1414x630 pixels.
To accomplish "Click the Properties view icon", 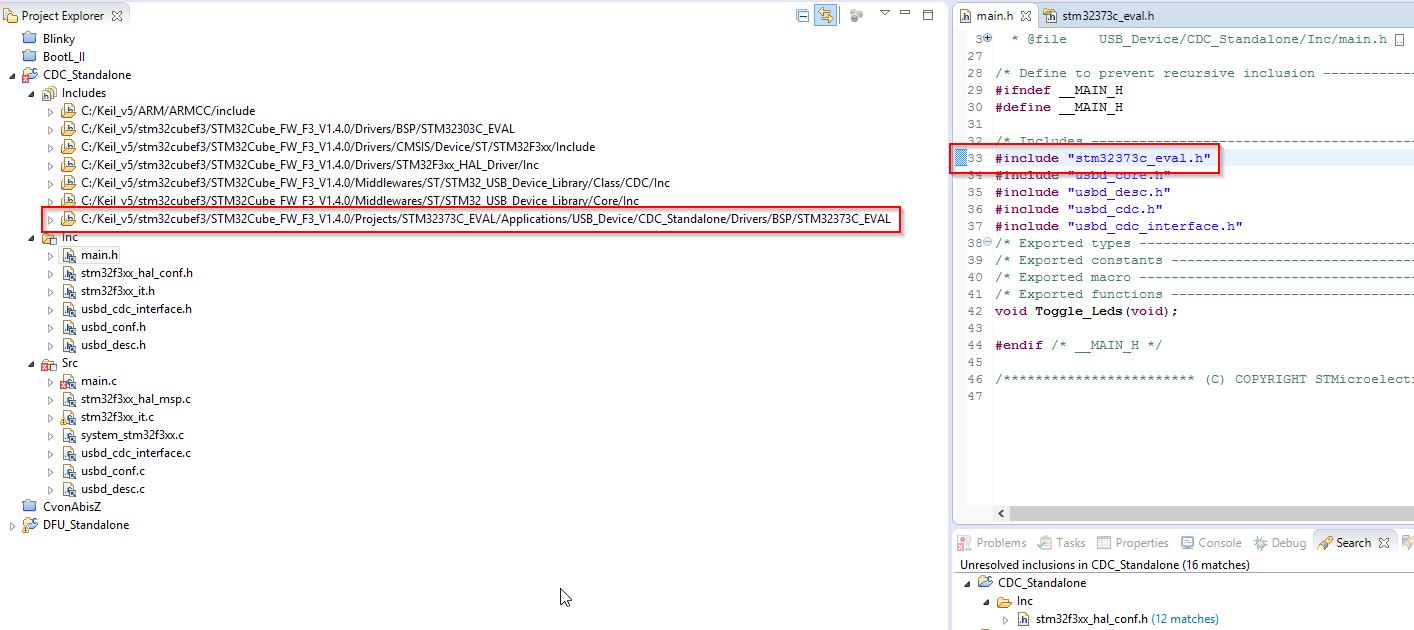I will (x=1104, y=543).
